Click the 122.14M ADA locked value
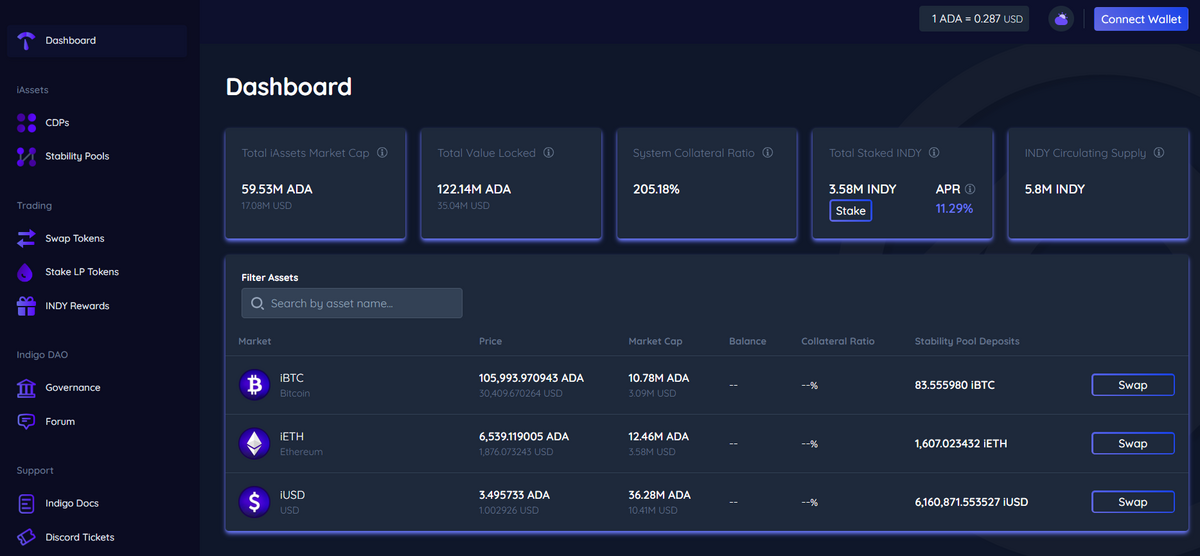Image resolution: width=1200 pixels, height=556 pixels. pyautogui.click(x=474, y=189)
